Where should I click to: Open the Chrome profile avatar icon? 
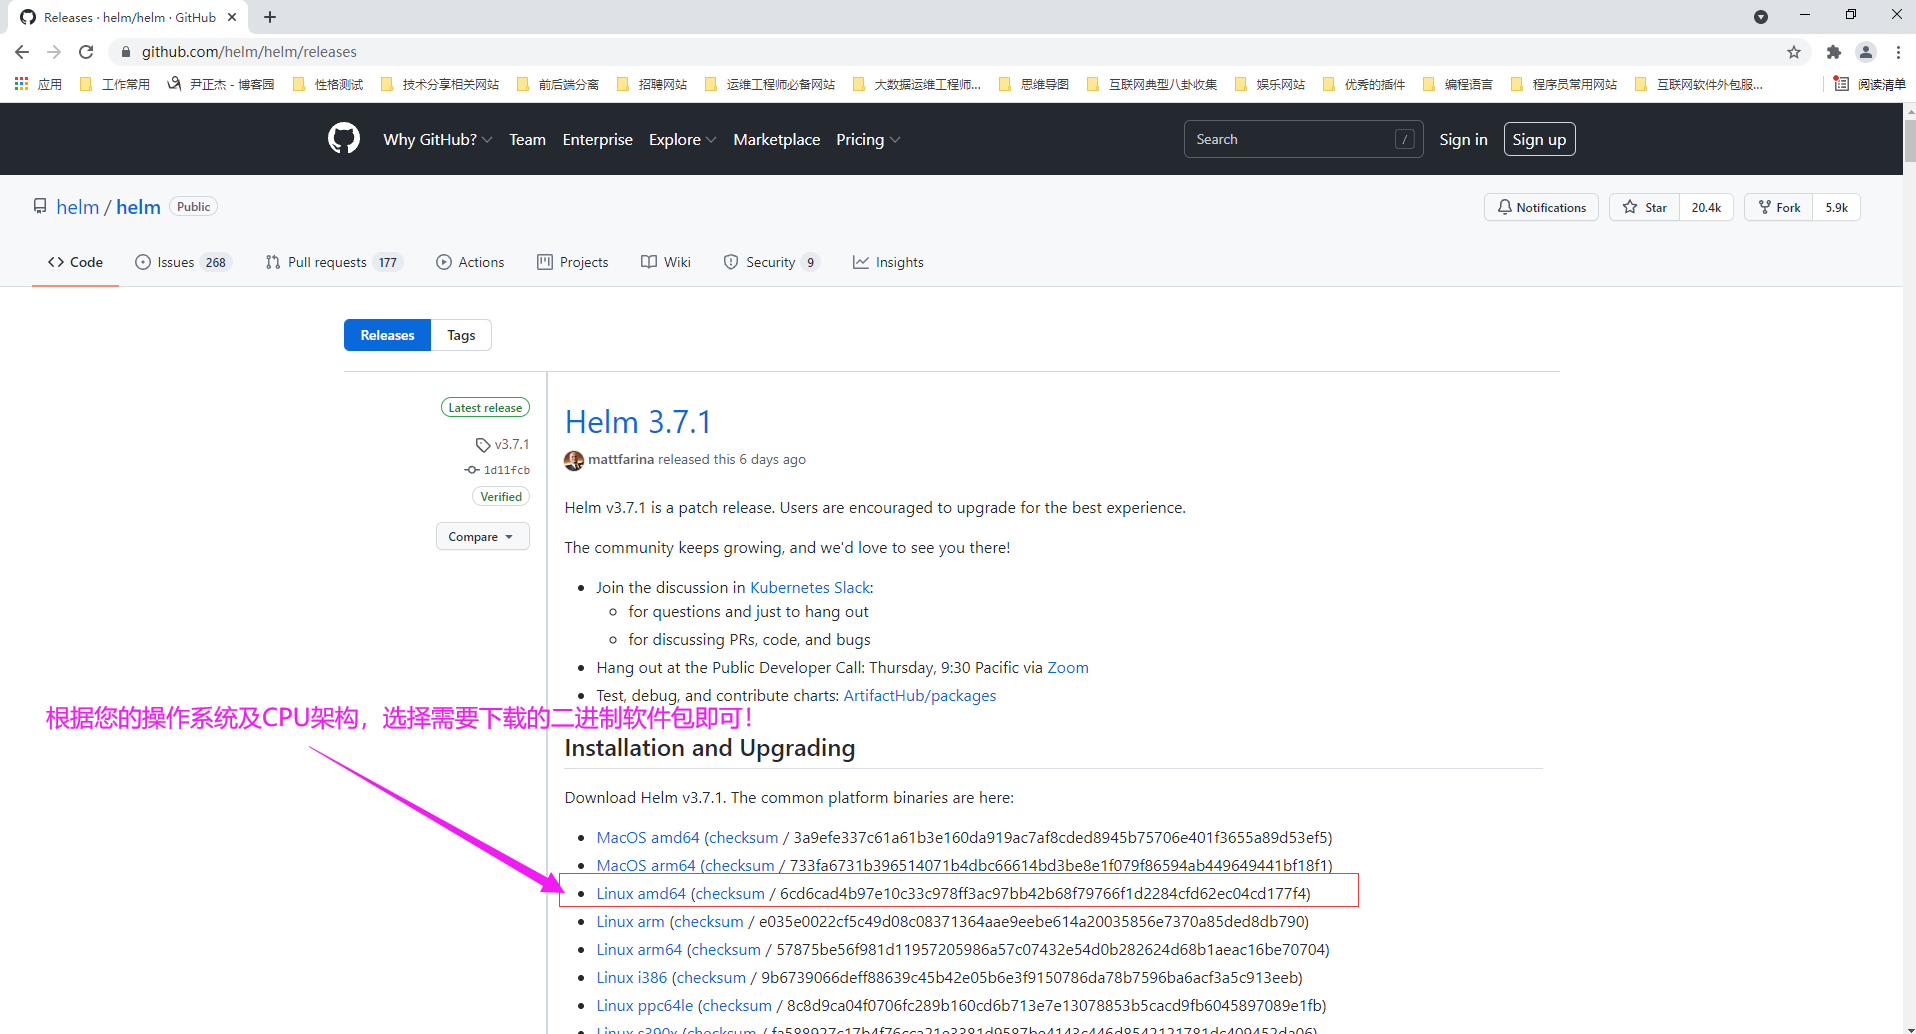pos(1865,52)
